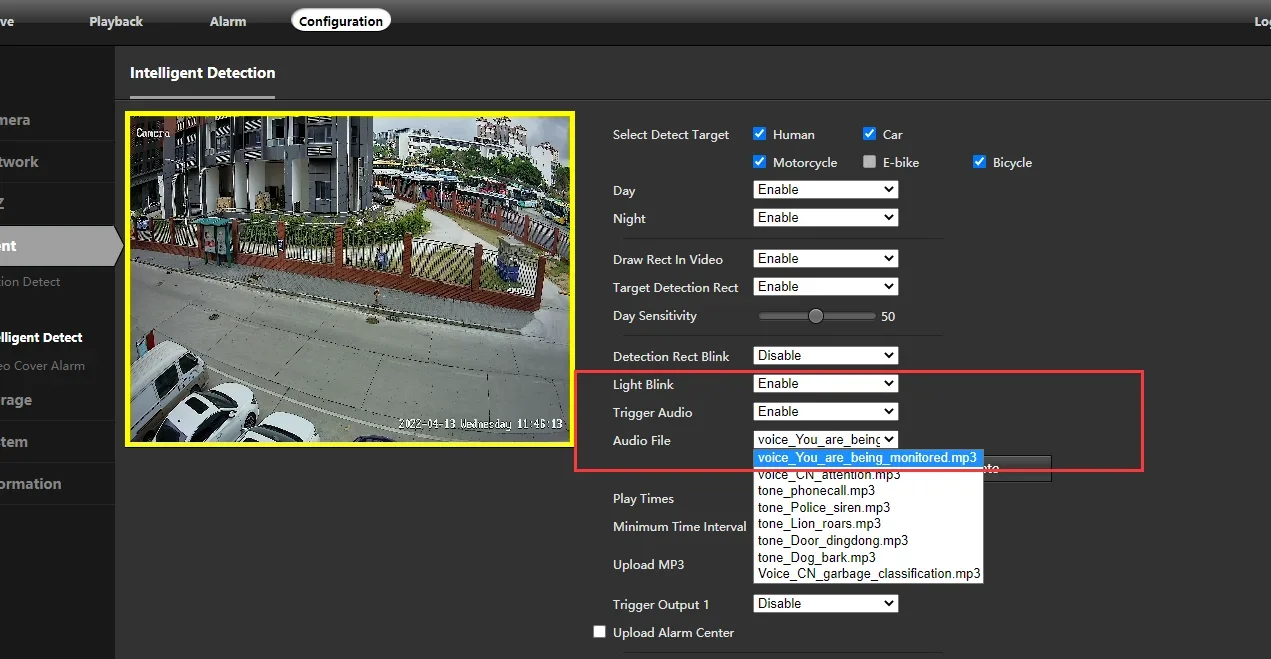Choose tone_Dog_bark.mp3 audio file
Viewport: 1271px width, 659px height.
click(x=816, y=558)
